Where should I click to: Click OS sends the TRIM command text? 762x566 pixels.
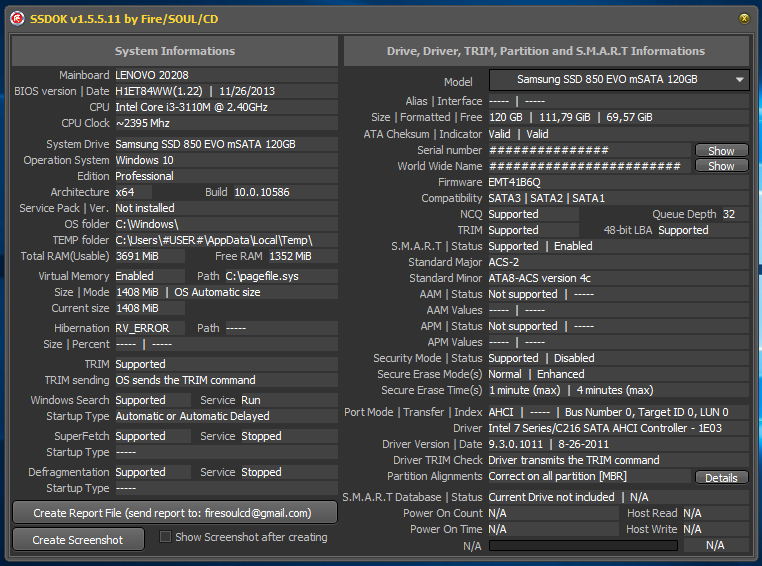coord(185,380)
